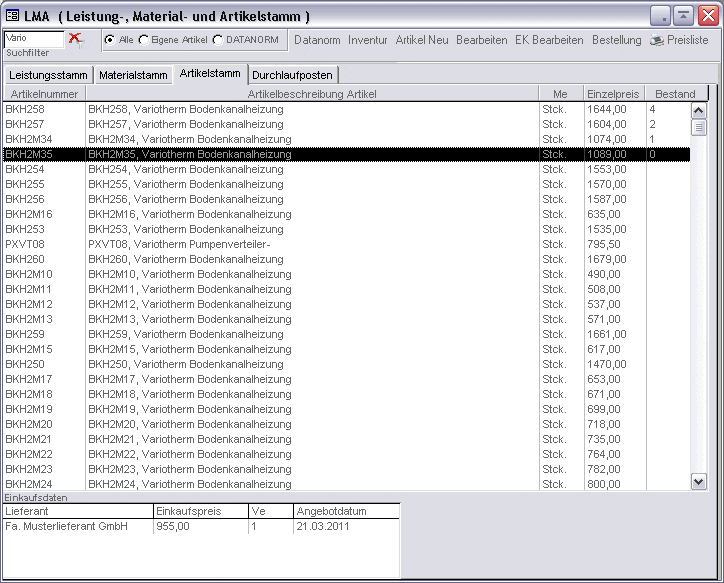This screenshot has height=583, width=724.
Task: Click the Bestellung button
Action: pos(616,40)
